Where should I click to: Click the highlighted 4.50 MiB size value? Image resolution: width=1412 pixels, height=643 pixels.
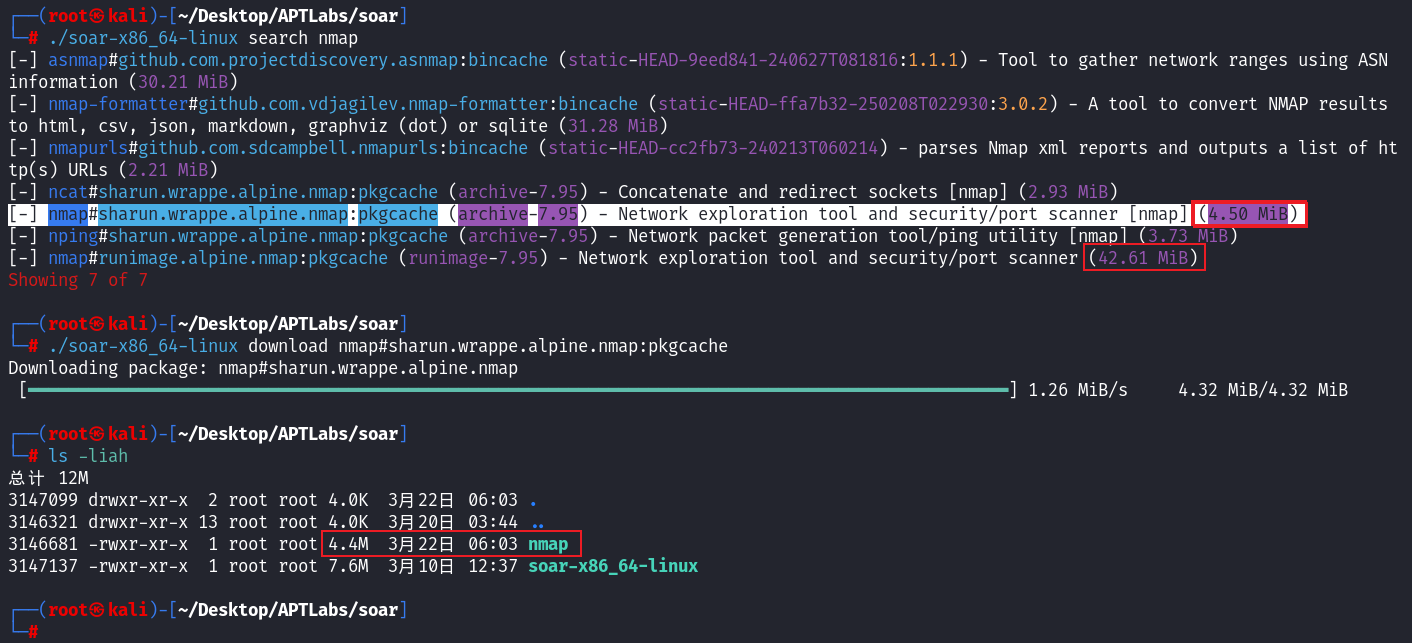point(1247,214)
